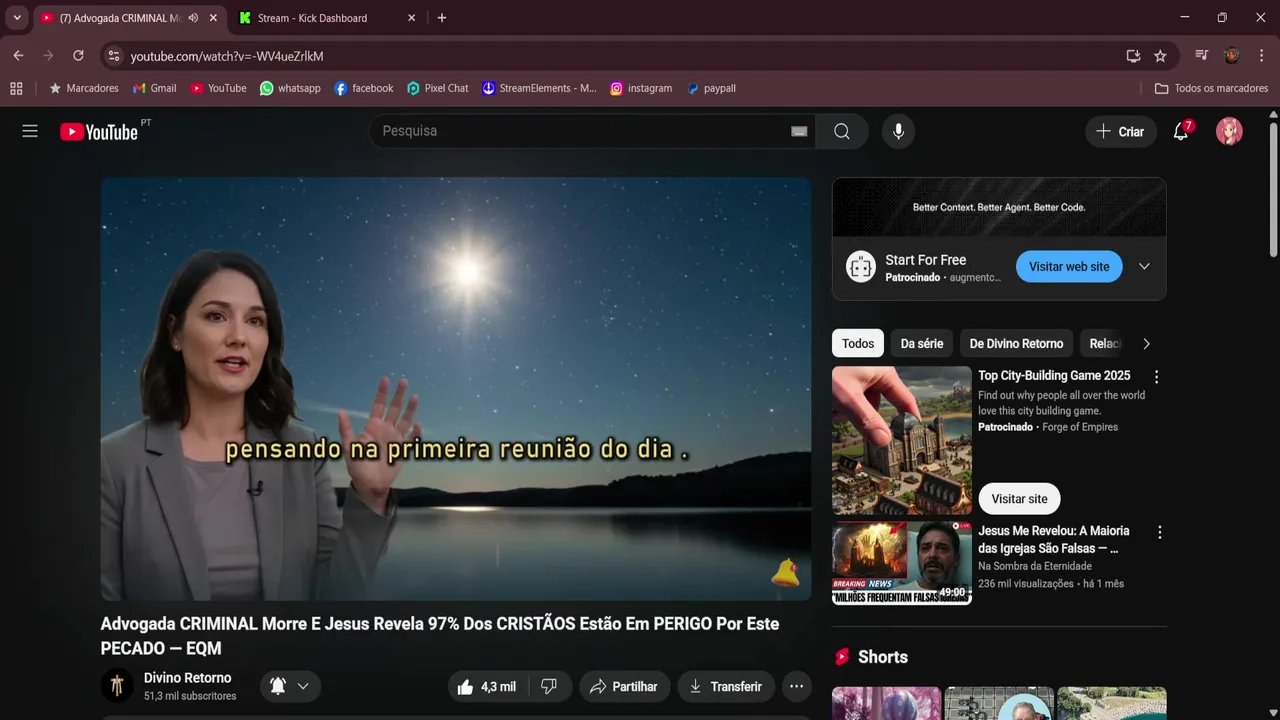Viewport: 1280px width, 720px height.
Task: Open notifications bell with 7 badge
Action: 1181,131
